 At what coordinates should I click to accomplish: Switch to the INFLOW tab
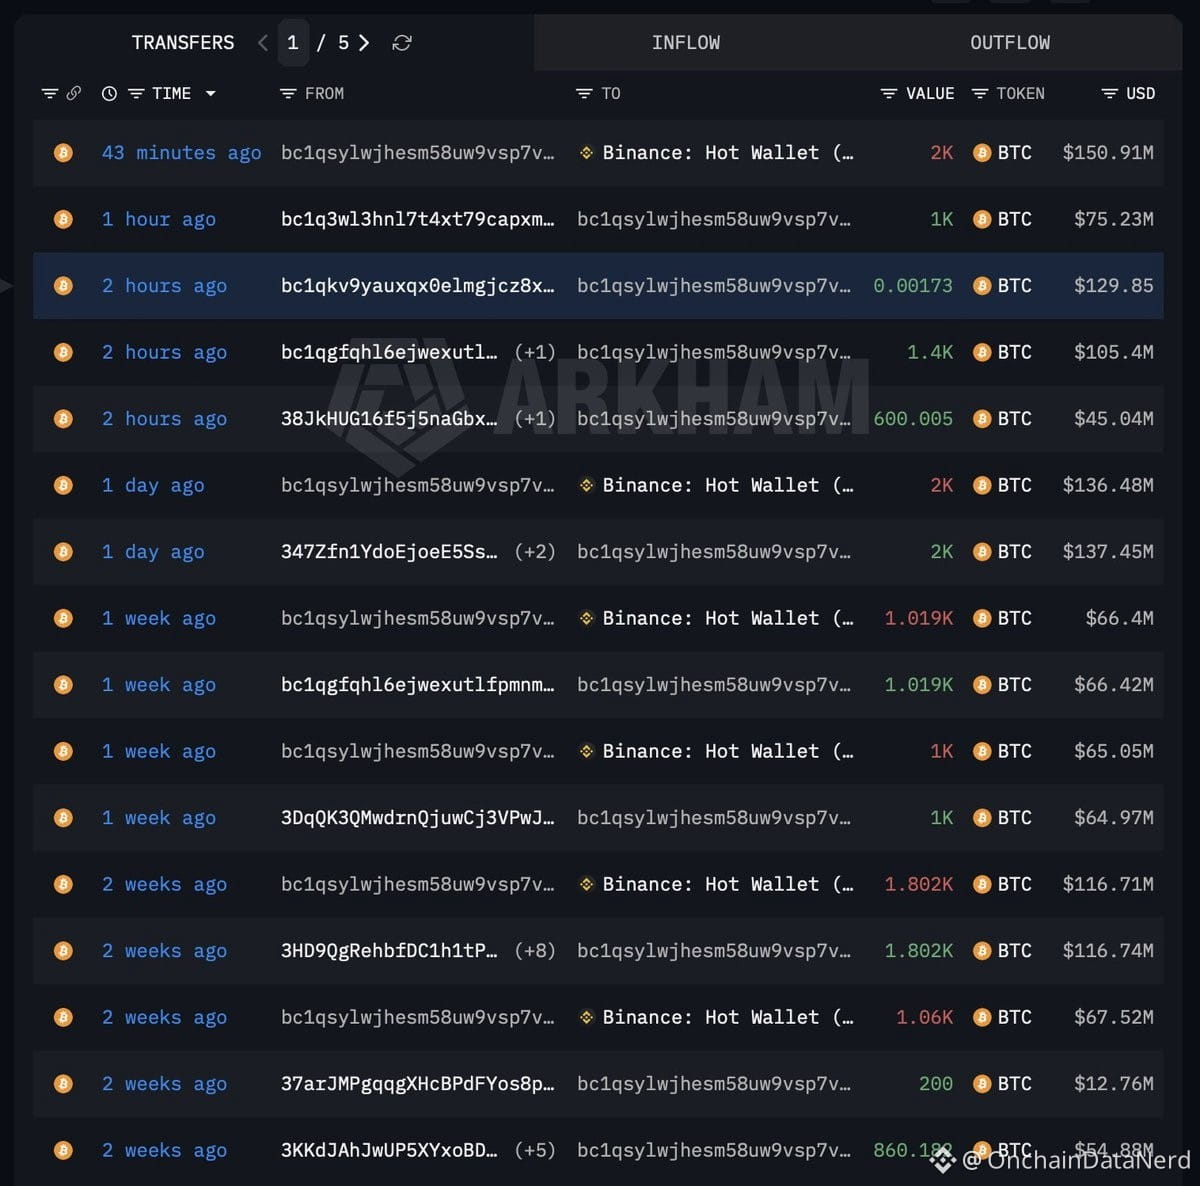[686, 43]
